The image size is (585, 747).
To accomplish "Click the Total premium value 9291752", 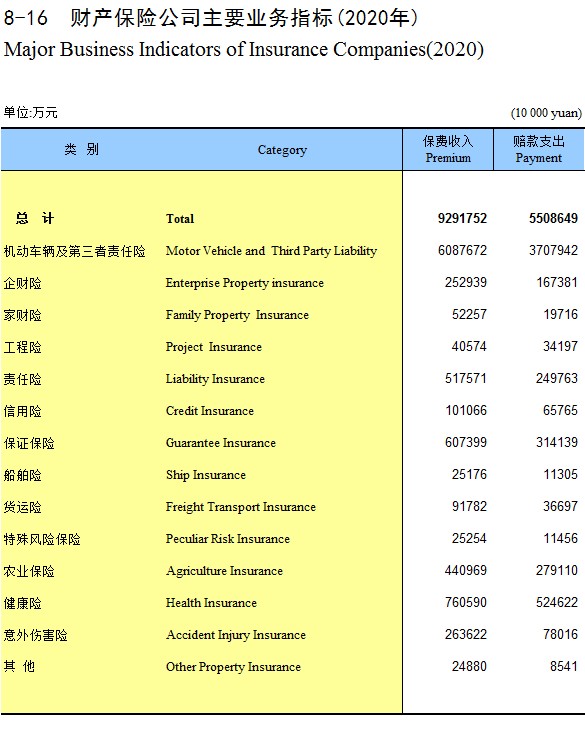I will click(462, 219).
